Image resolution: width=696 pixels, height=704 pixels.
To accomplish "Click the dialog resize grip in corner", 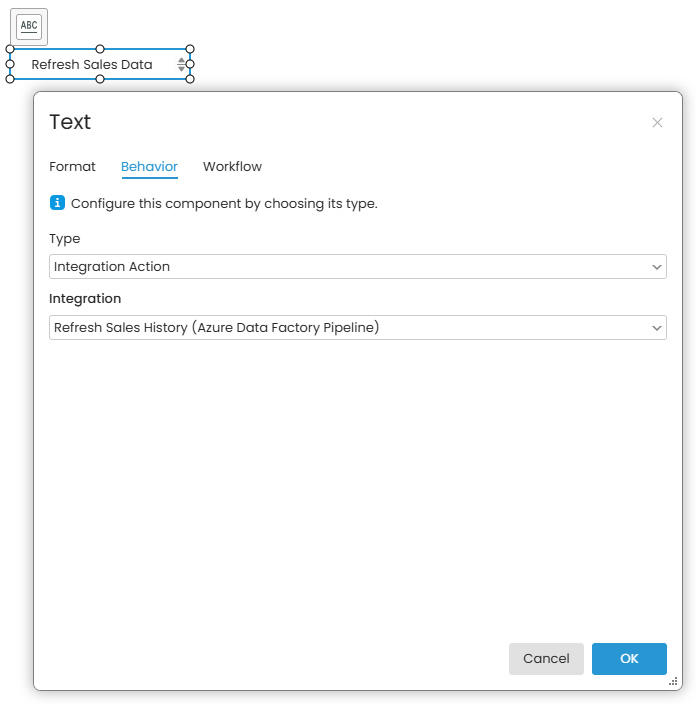I will pos(674,681).
